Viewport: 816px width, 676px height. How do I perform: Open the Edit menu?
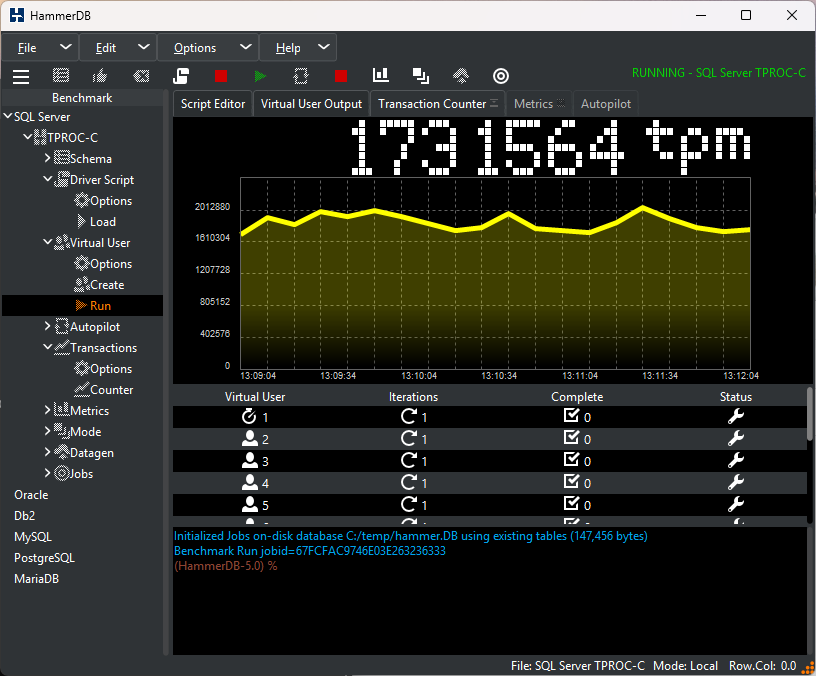click(118, 48)
